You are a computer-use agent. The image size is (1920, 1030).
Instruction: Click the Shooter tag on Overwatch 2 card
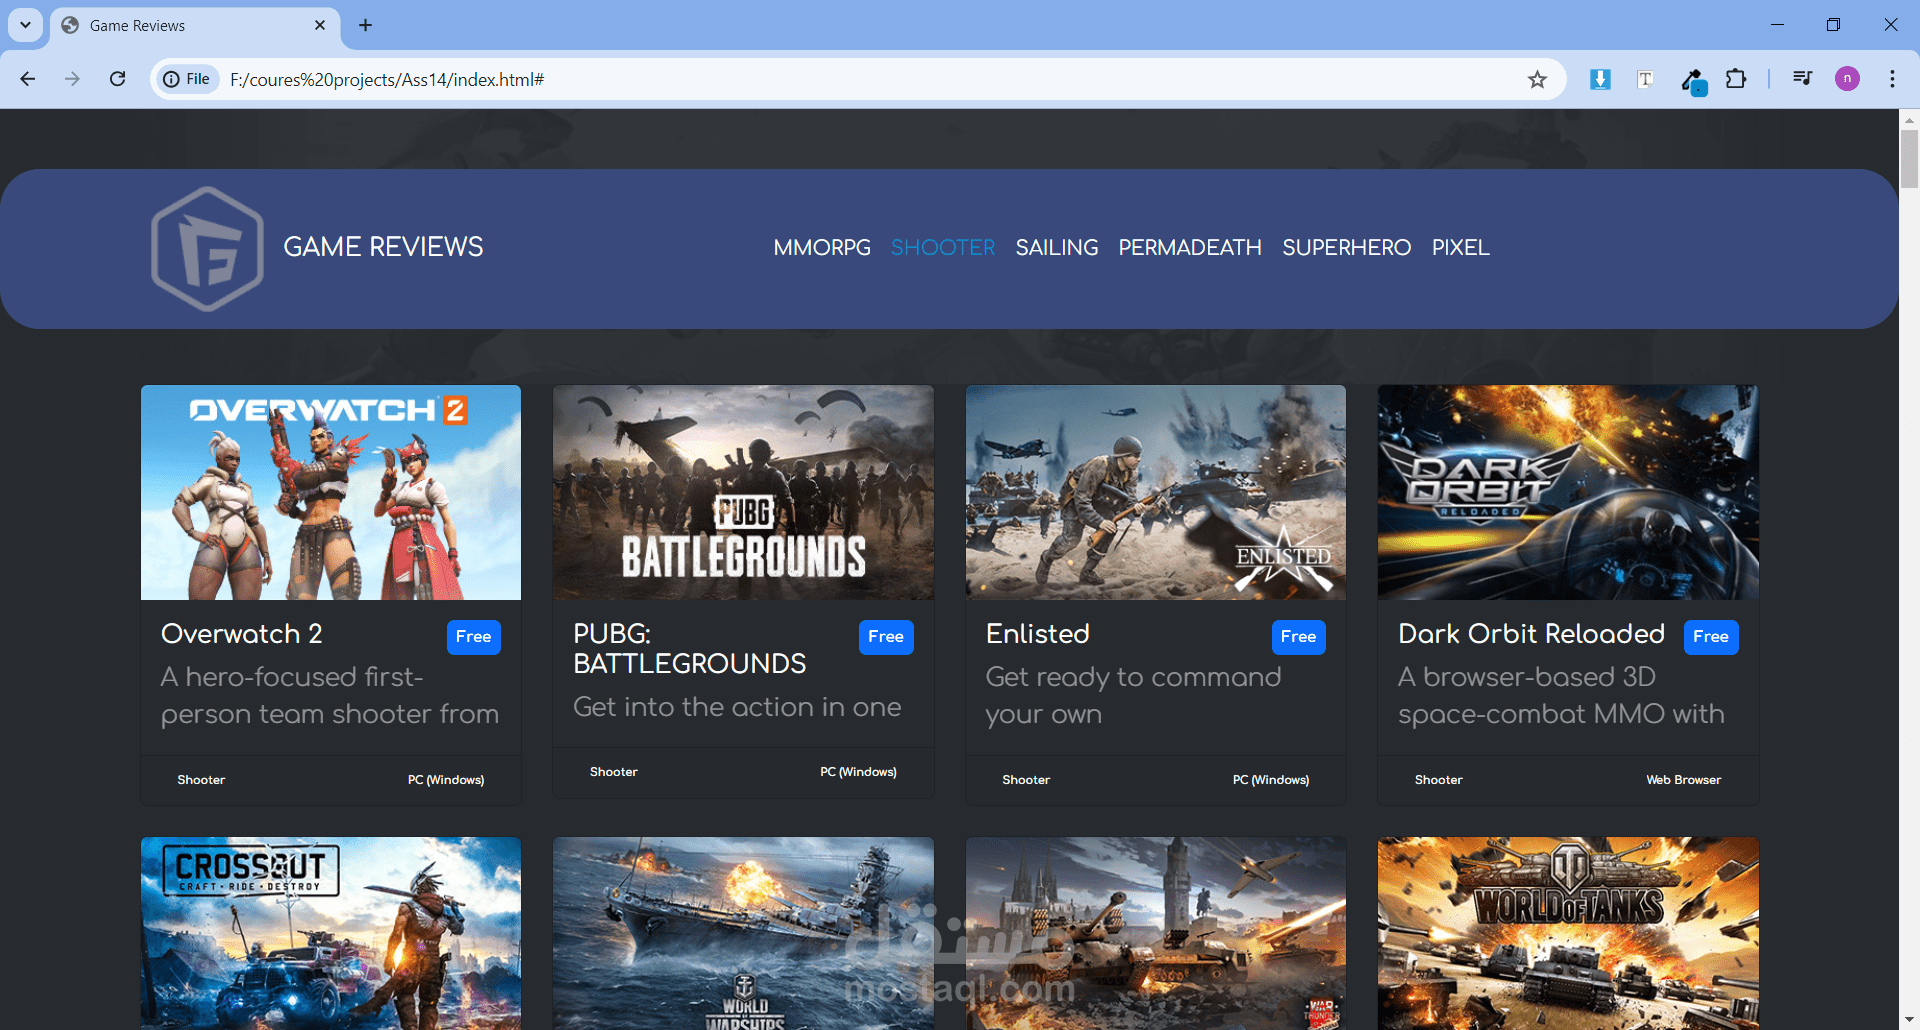click(x=201, y=780)
